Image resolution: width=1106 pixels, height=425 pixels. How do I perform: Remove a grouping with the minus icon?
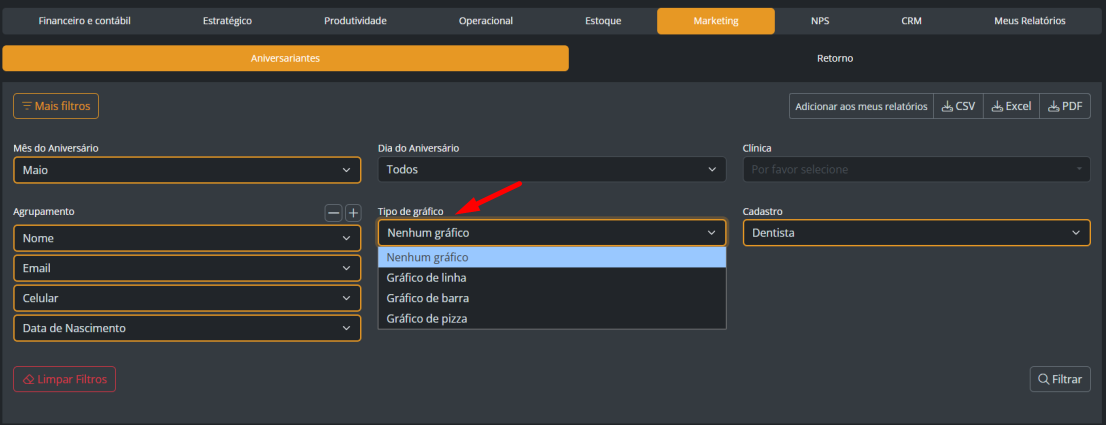pos(333,213)
